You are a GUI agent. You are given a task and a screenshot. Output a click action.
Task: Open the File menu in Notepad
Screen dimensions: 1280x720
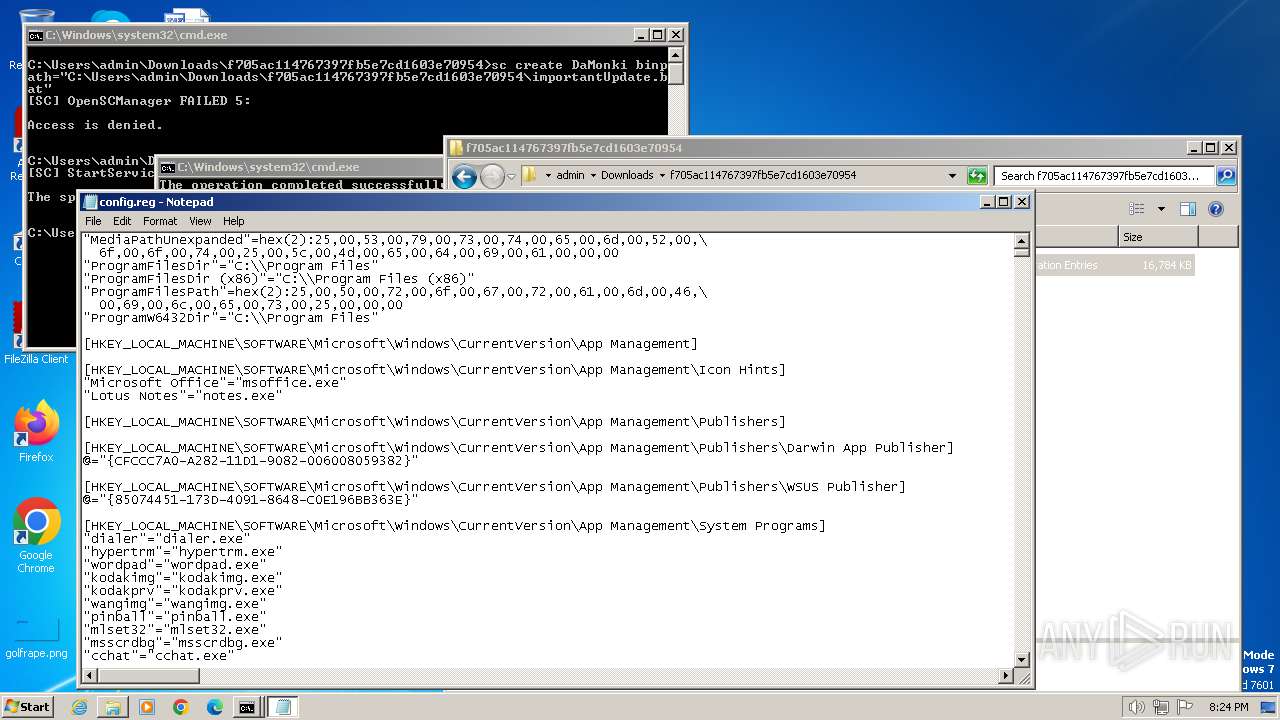(x=93, y=221)
